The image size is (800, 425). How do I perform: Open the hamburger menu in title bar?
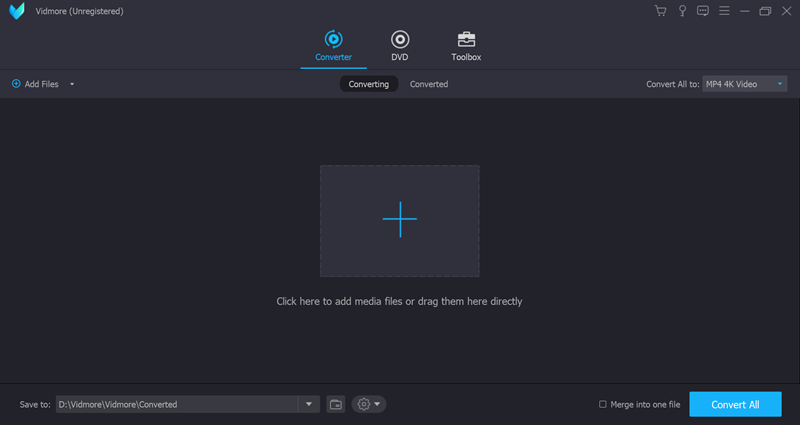(724, 11)
